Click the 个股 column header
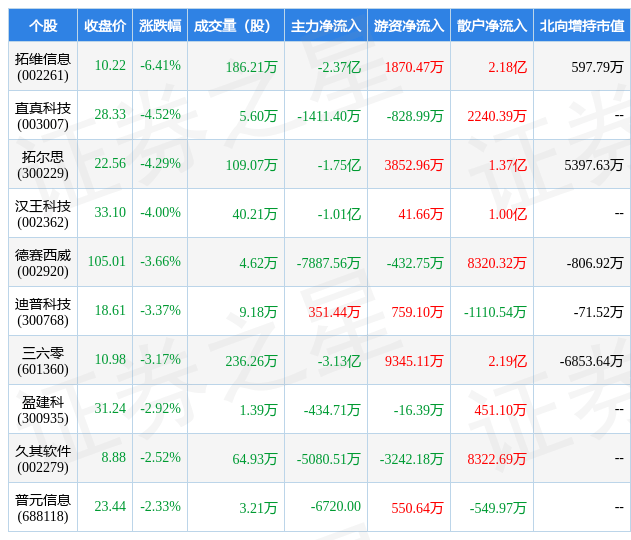Viewport: 631px width, 540px height. click(43, 26)
